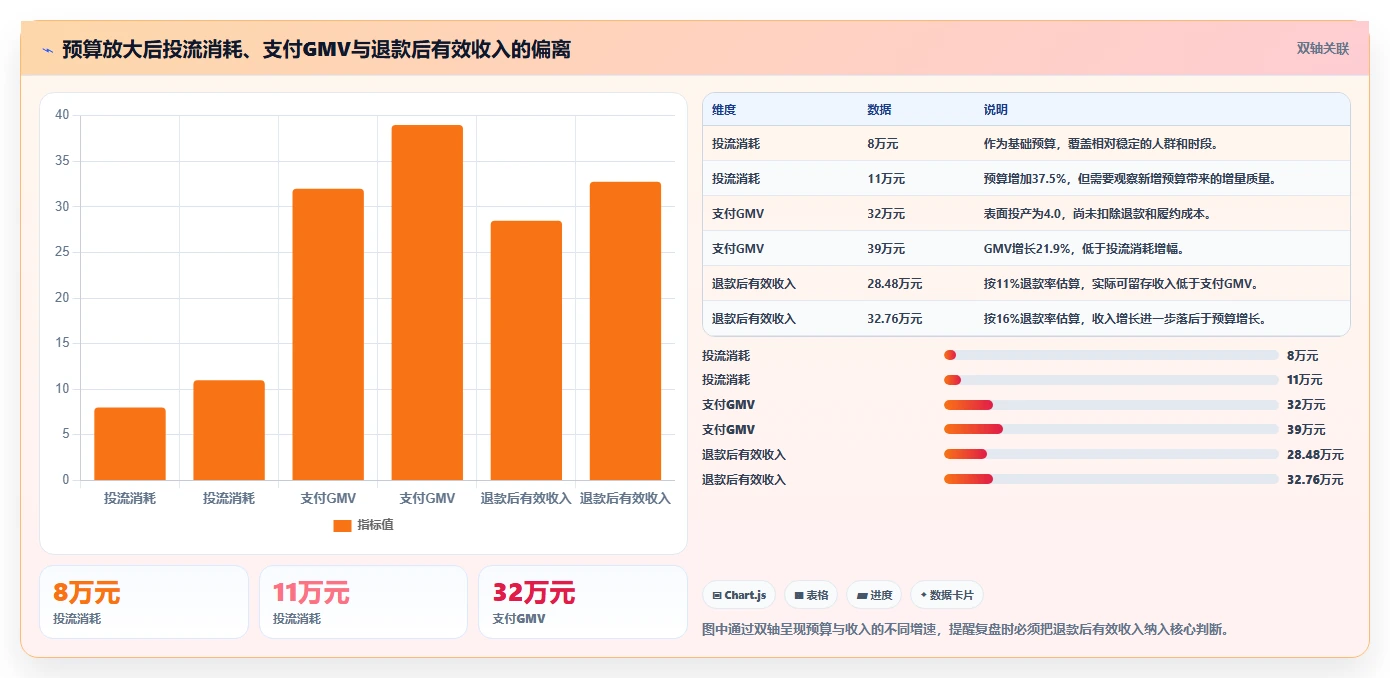Click the 双轴关联 tag
Image resolution: width=1390 pixels, height=678 pixels.
click(1323, 49)
